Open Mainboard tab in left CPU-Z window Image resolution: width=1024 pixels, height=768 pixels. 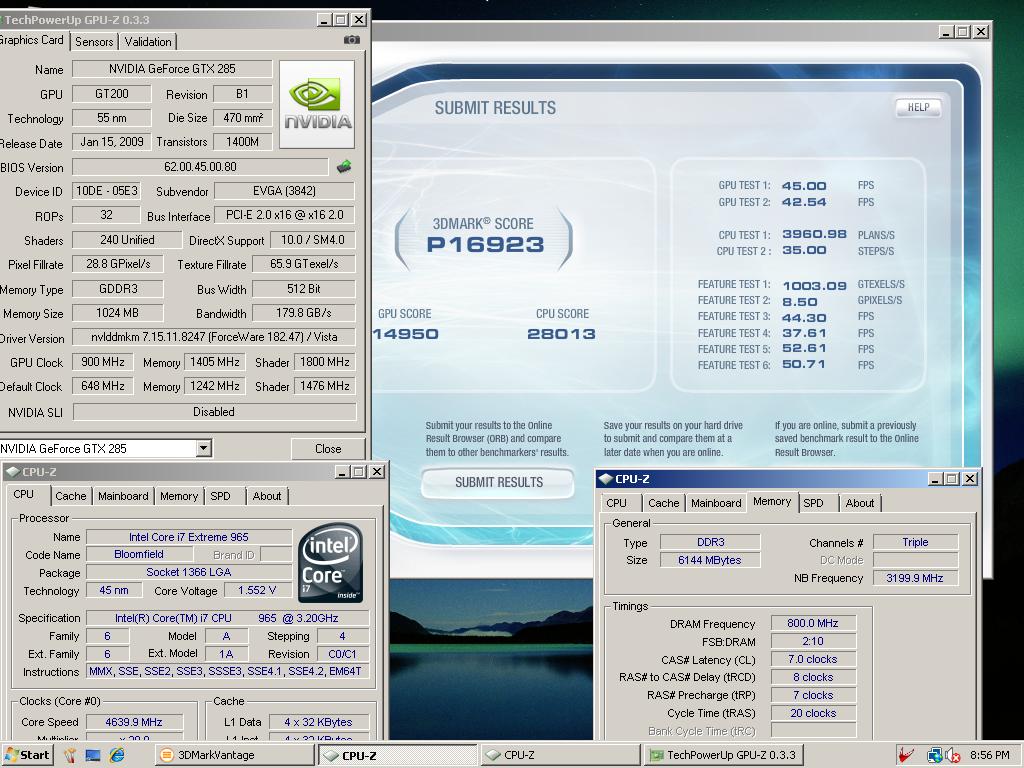123,496
